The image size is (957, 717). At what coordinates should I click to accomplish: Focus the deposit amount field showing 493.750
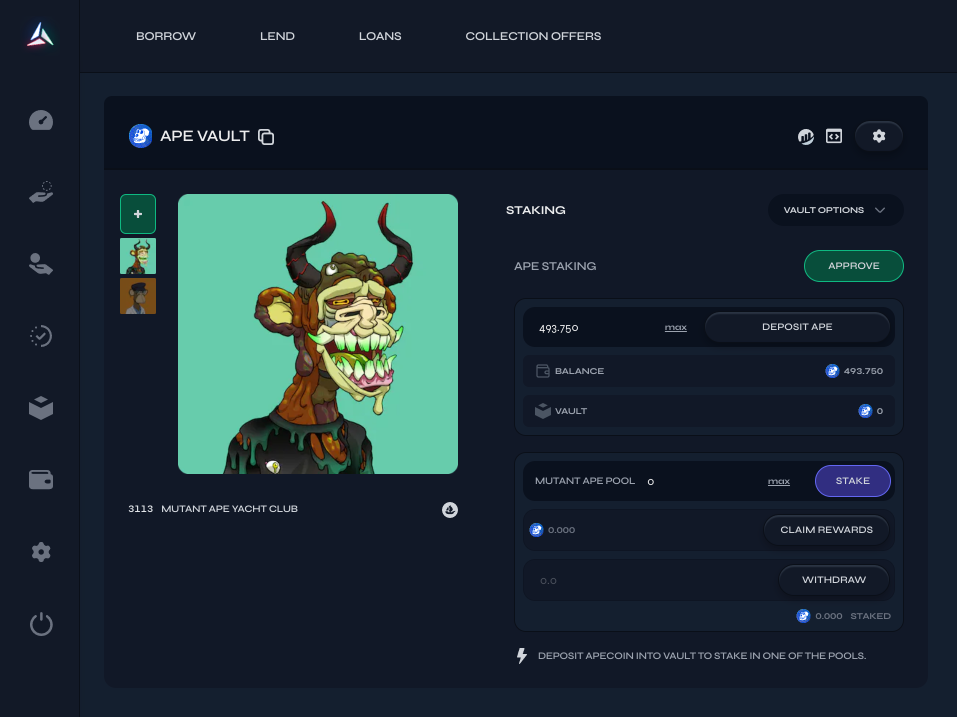[595, 328]
